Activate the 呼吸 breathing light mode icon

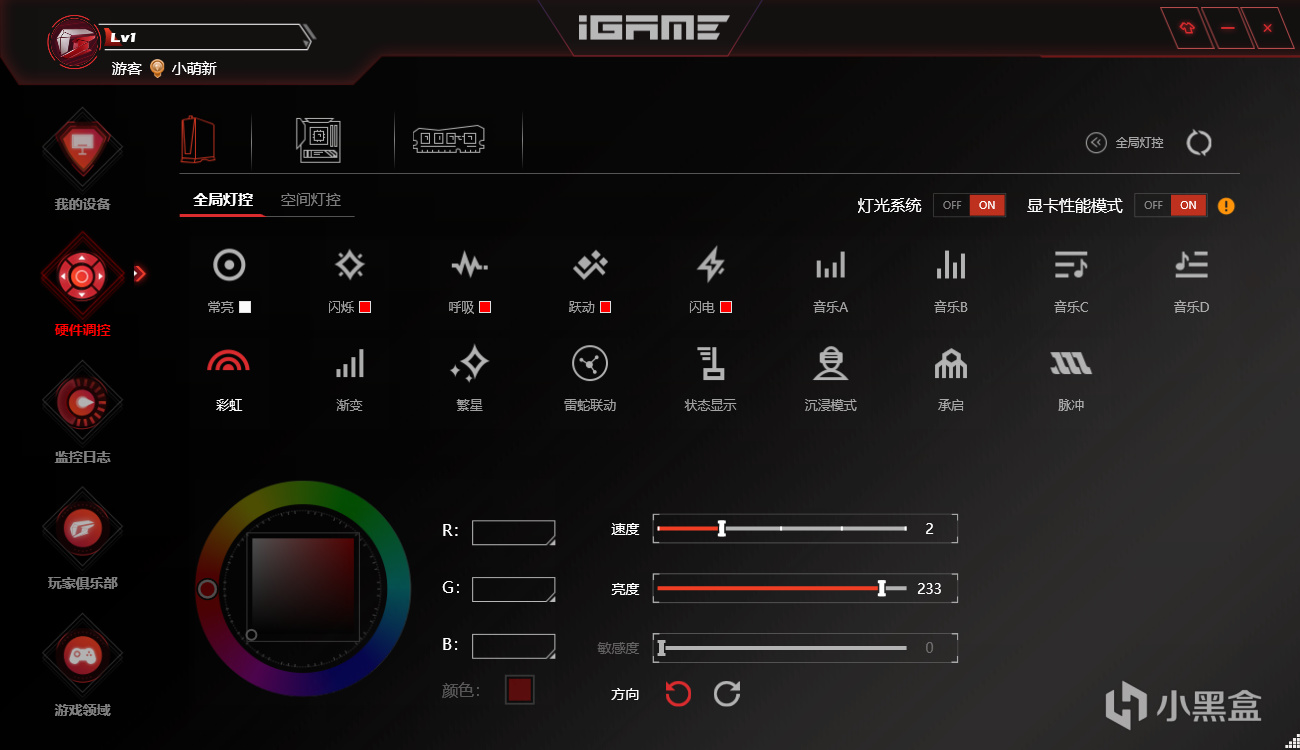click(x=469, y=265)
